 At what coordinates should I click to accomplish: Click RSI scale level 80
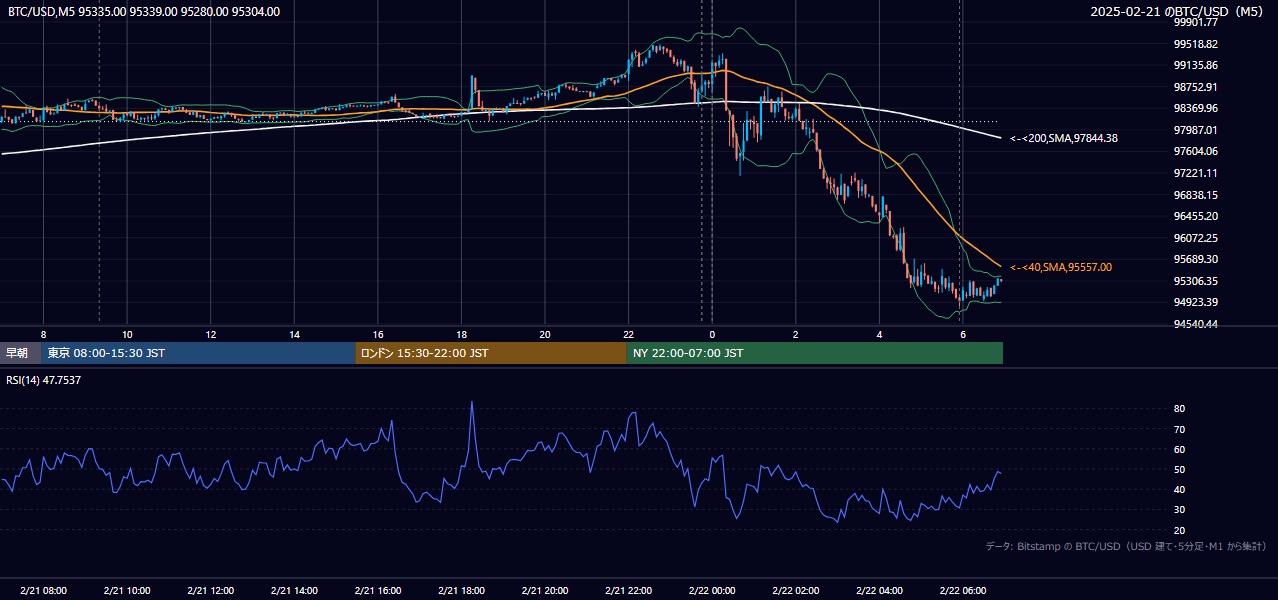1180,409
